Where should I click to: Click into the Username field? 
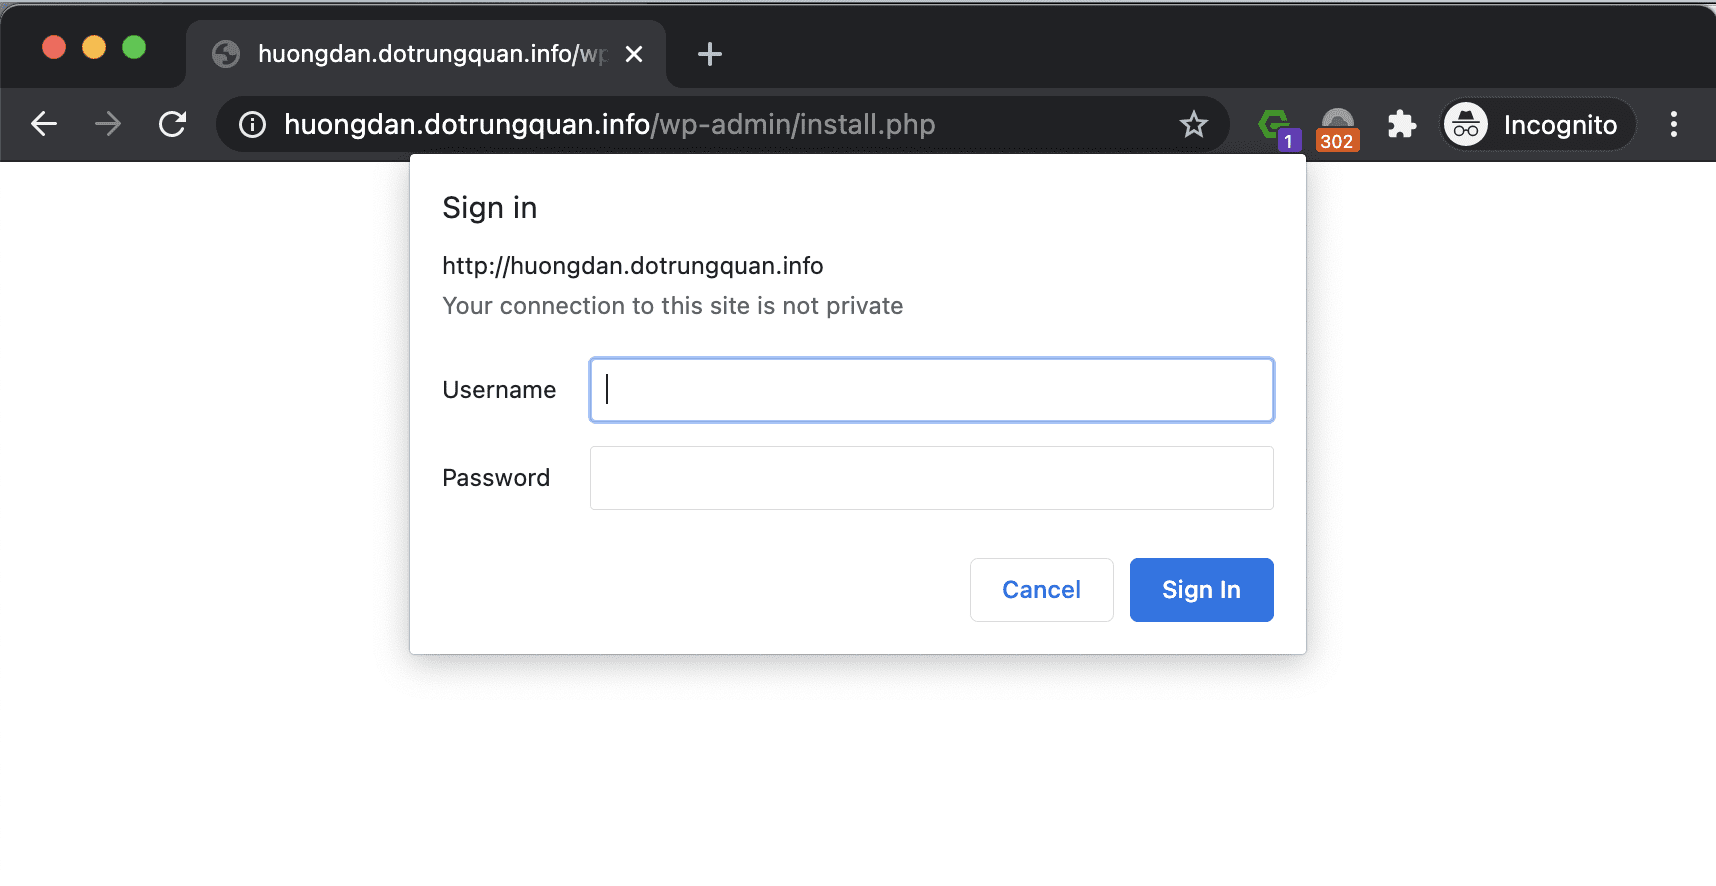(931, 390)
